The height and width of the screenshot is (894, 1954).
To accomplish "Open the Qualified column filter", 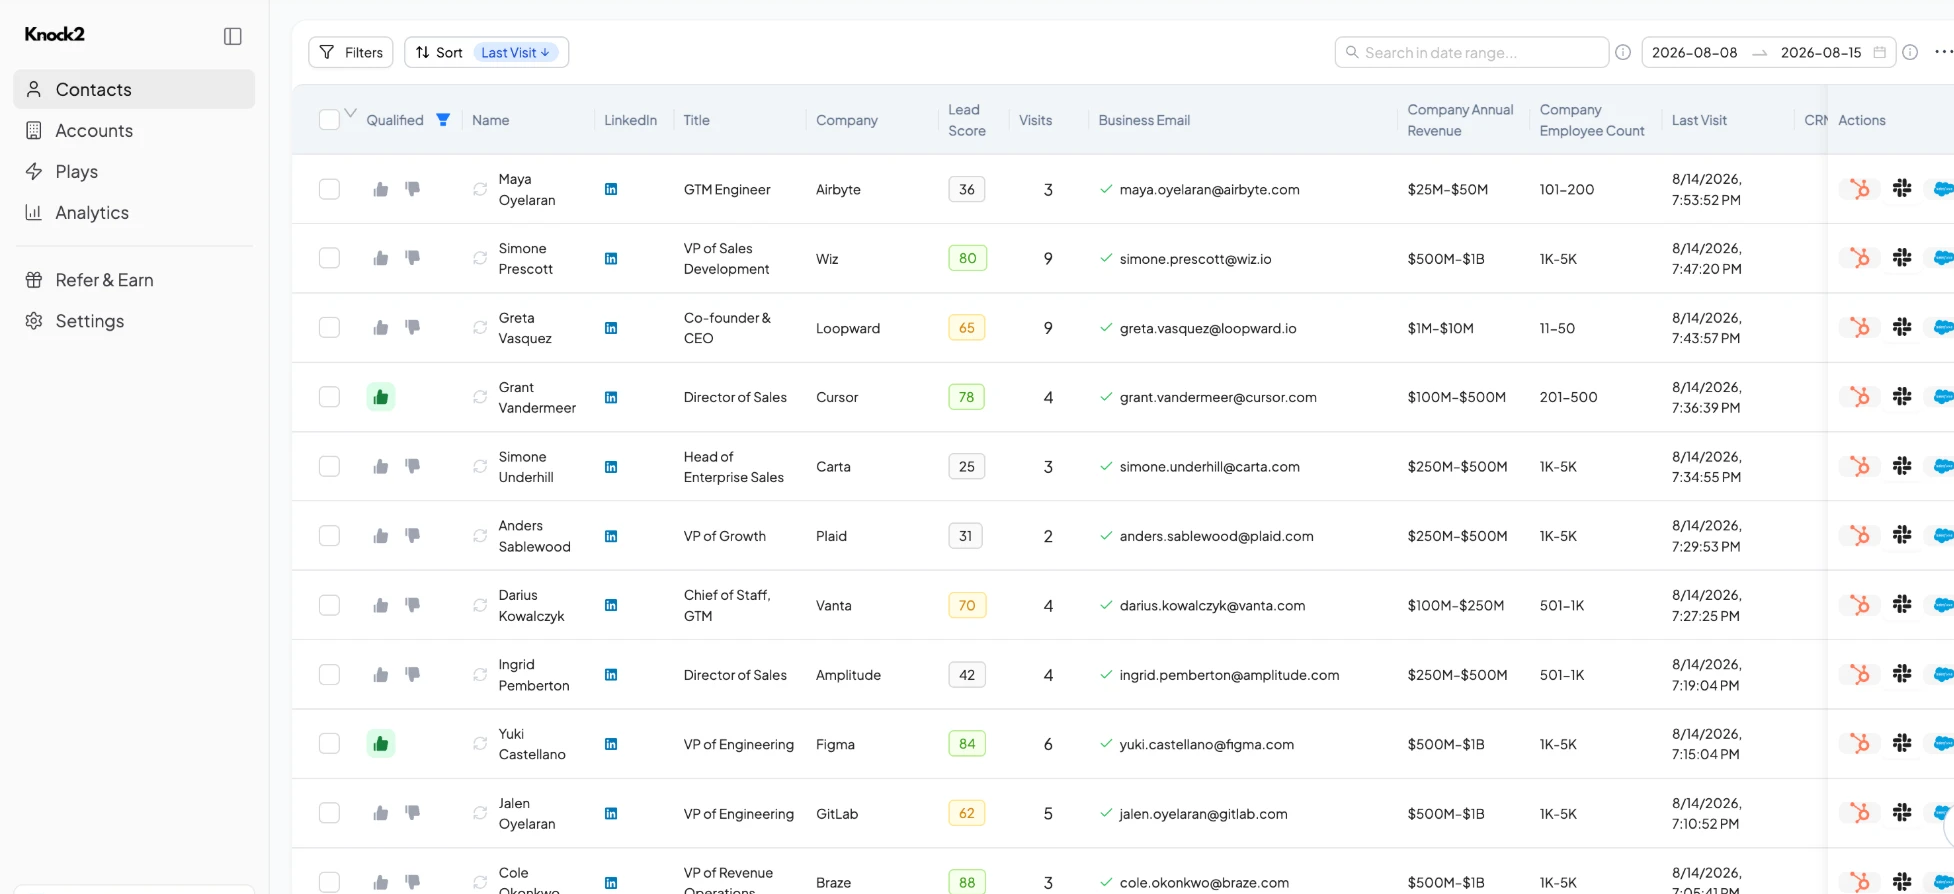I will 443,120.
